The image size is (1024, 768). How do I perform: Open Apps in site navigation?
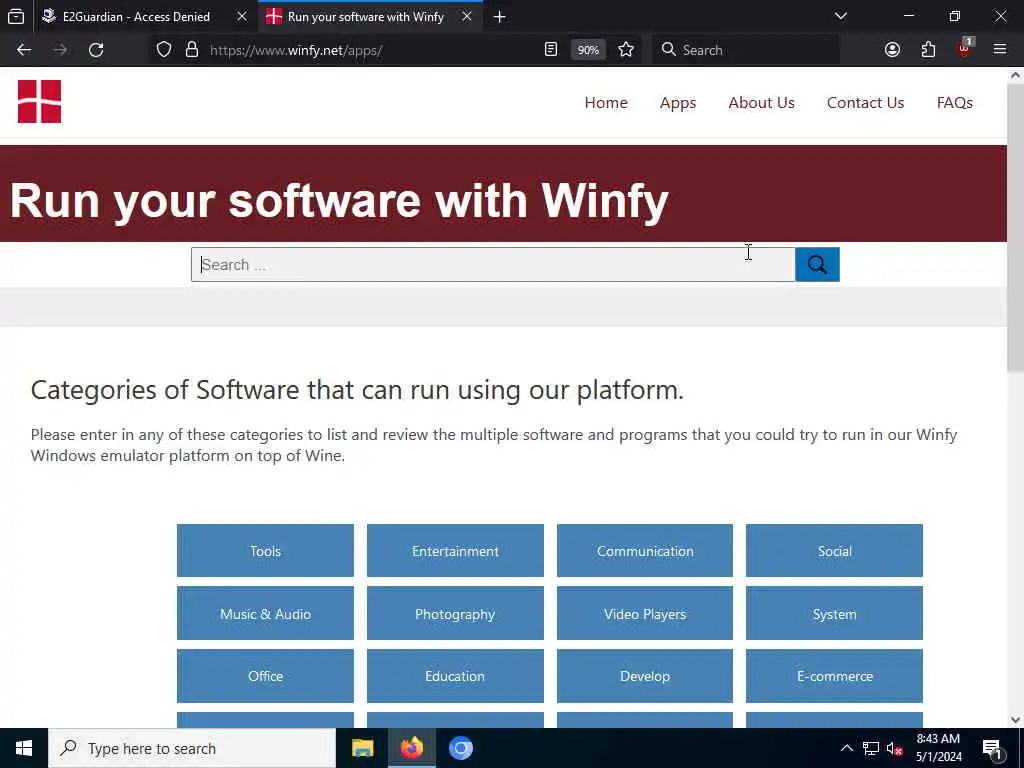[x=678, y=103]
